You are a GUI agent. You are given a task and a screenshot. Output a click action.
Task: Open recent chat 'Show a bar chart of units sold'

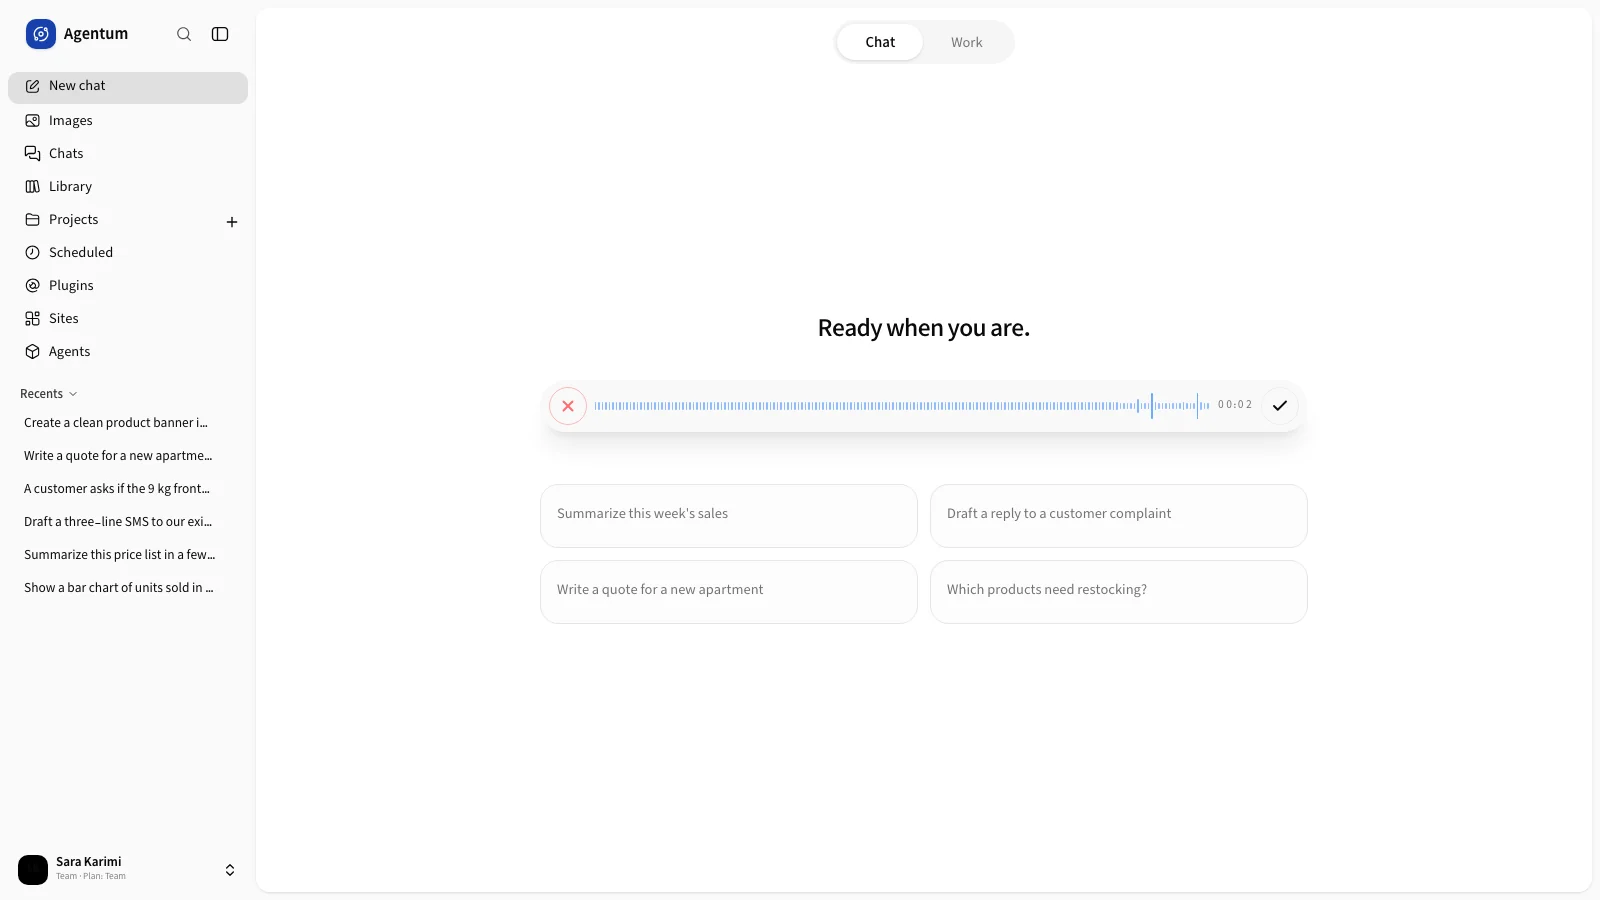click(x=128, y=588)
